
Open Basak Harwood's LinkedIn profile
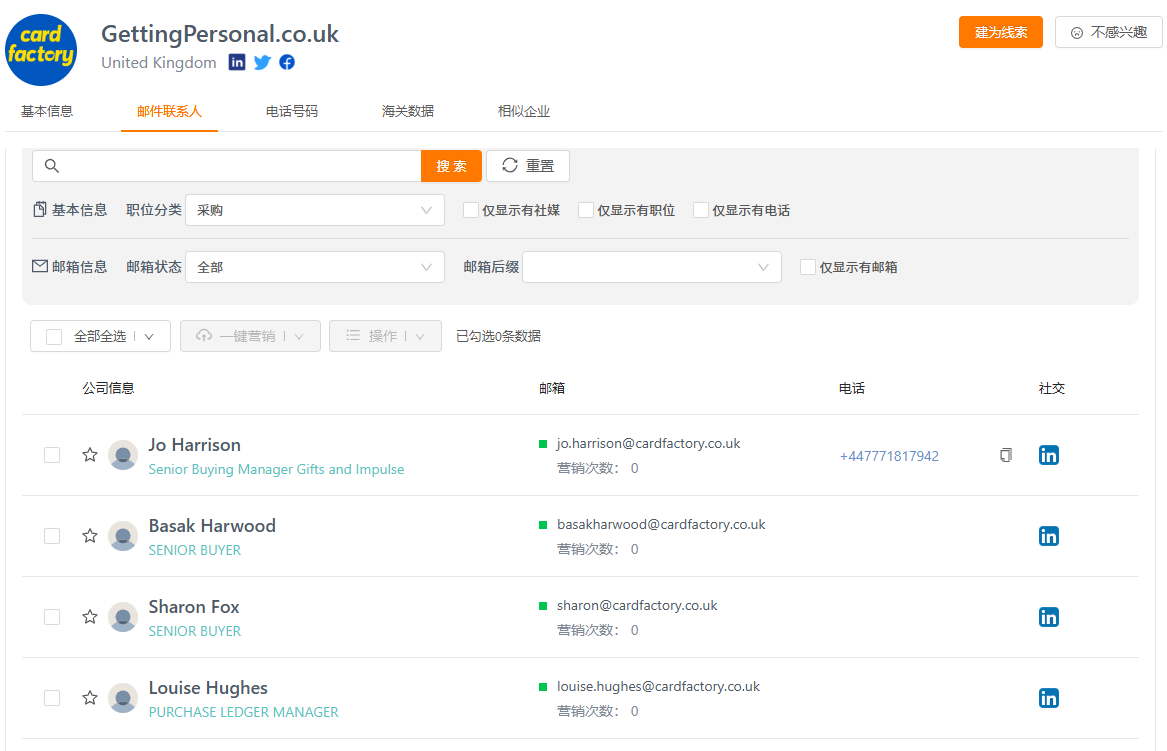(1049, 536)
